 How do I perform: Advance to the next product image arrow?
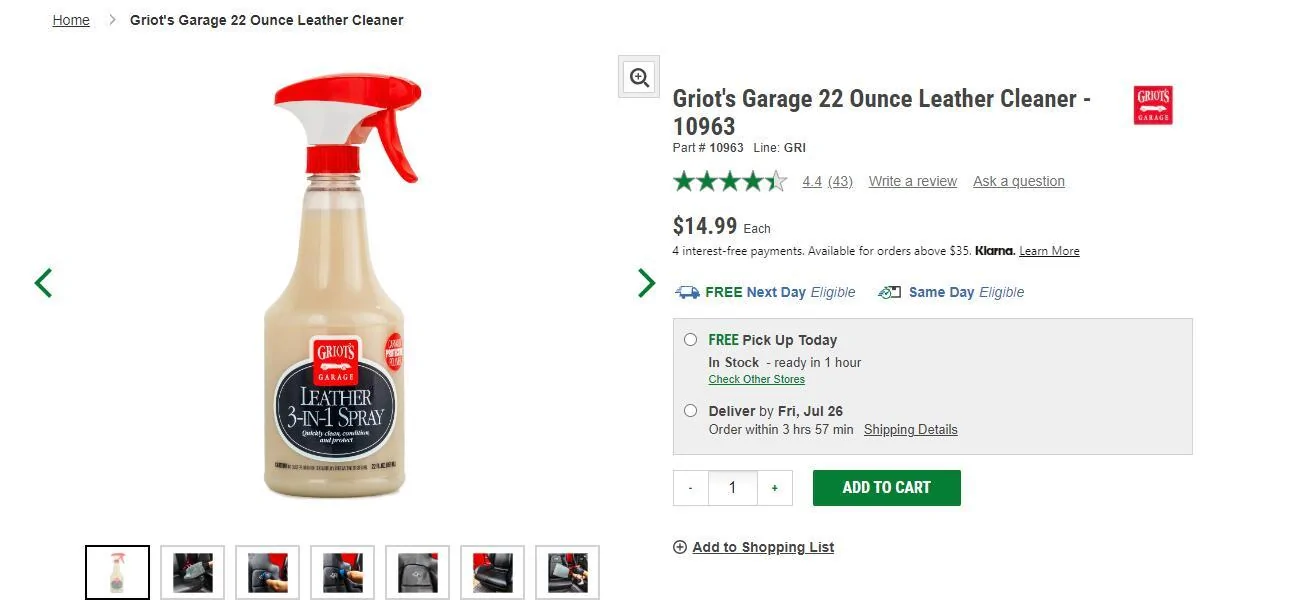tap(646, 283)
